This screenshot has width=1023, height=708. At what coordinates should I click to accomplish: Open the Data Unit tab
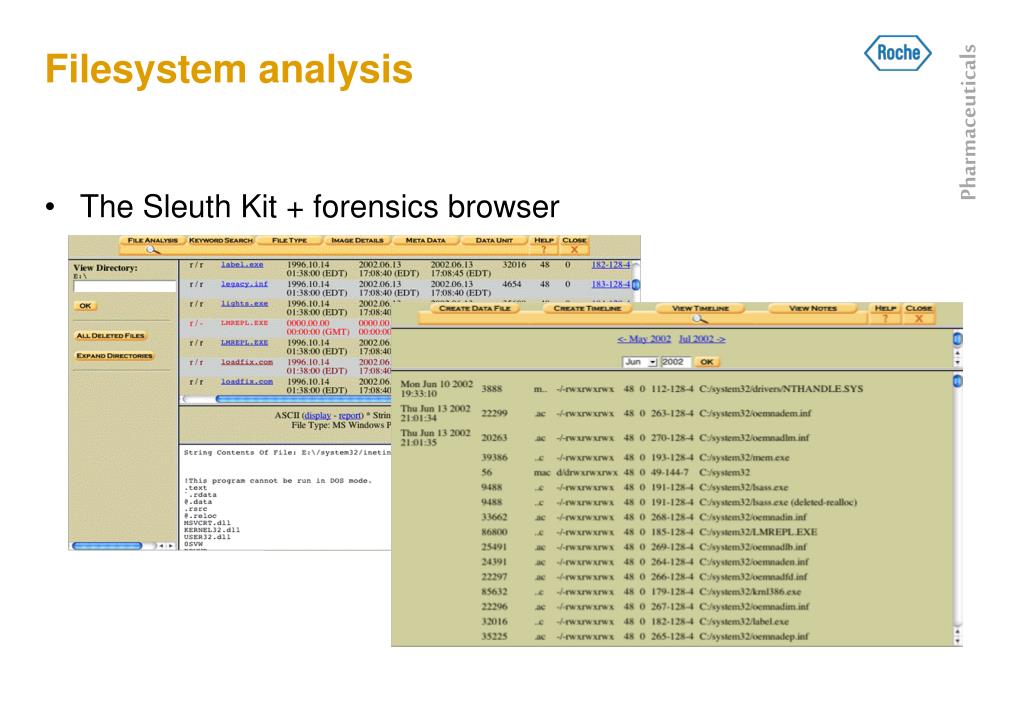click(x=494, y=240)
